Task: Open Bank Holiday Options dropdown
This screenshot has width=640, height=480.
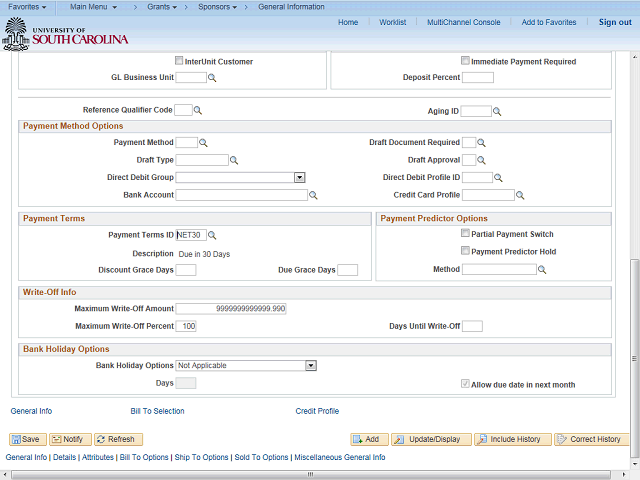Action: (311, 366)
